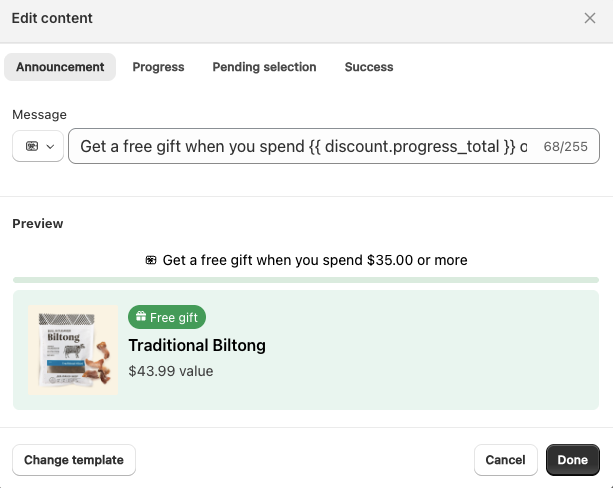
Task: Close the Edit content dialog
Action: 590,18
